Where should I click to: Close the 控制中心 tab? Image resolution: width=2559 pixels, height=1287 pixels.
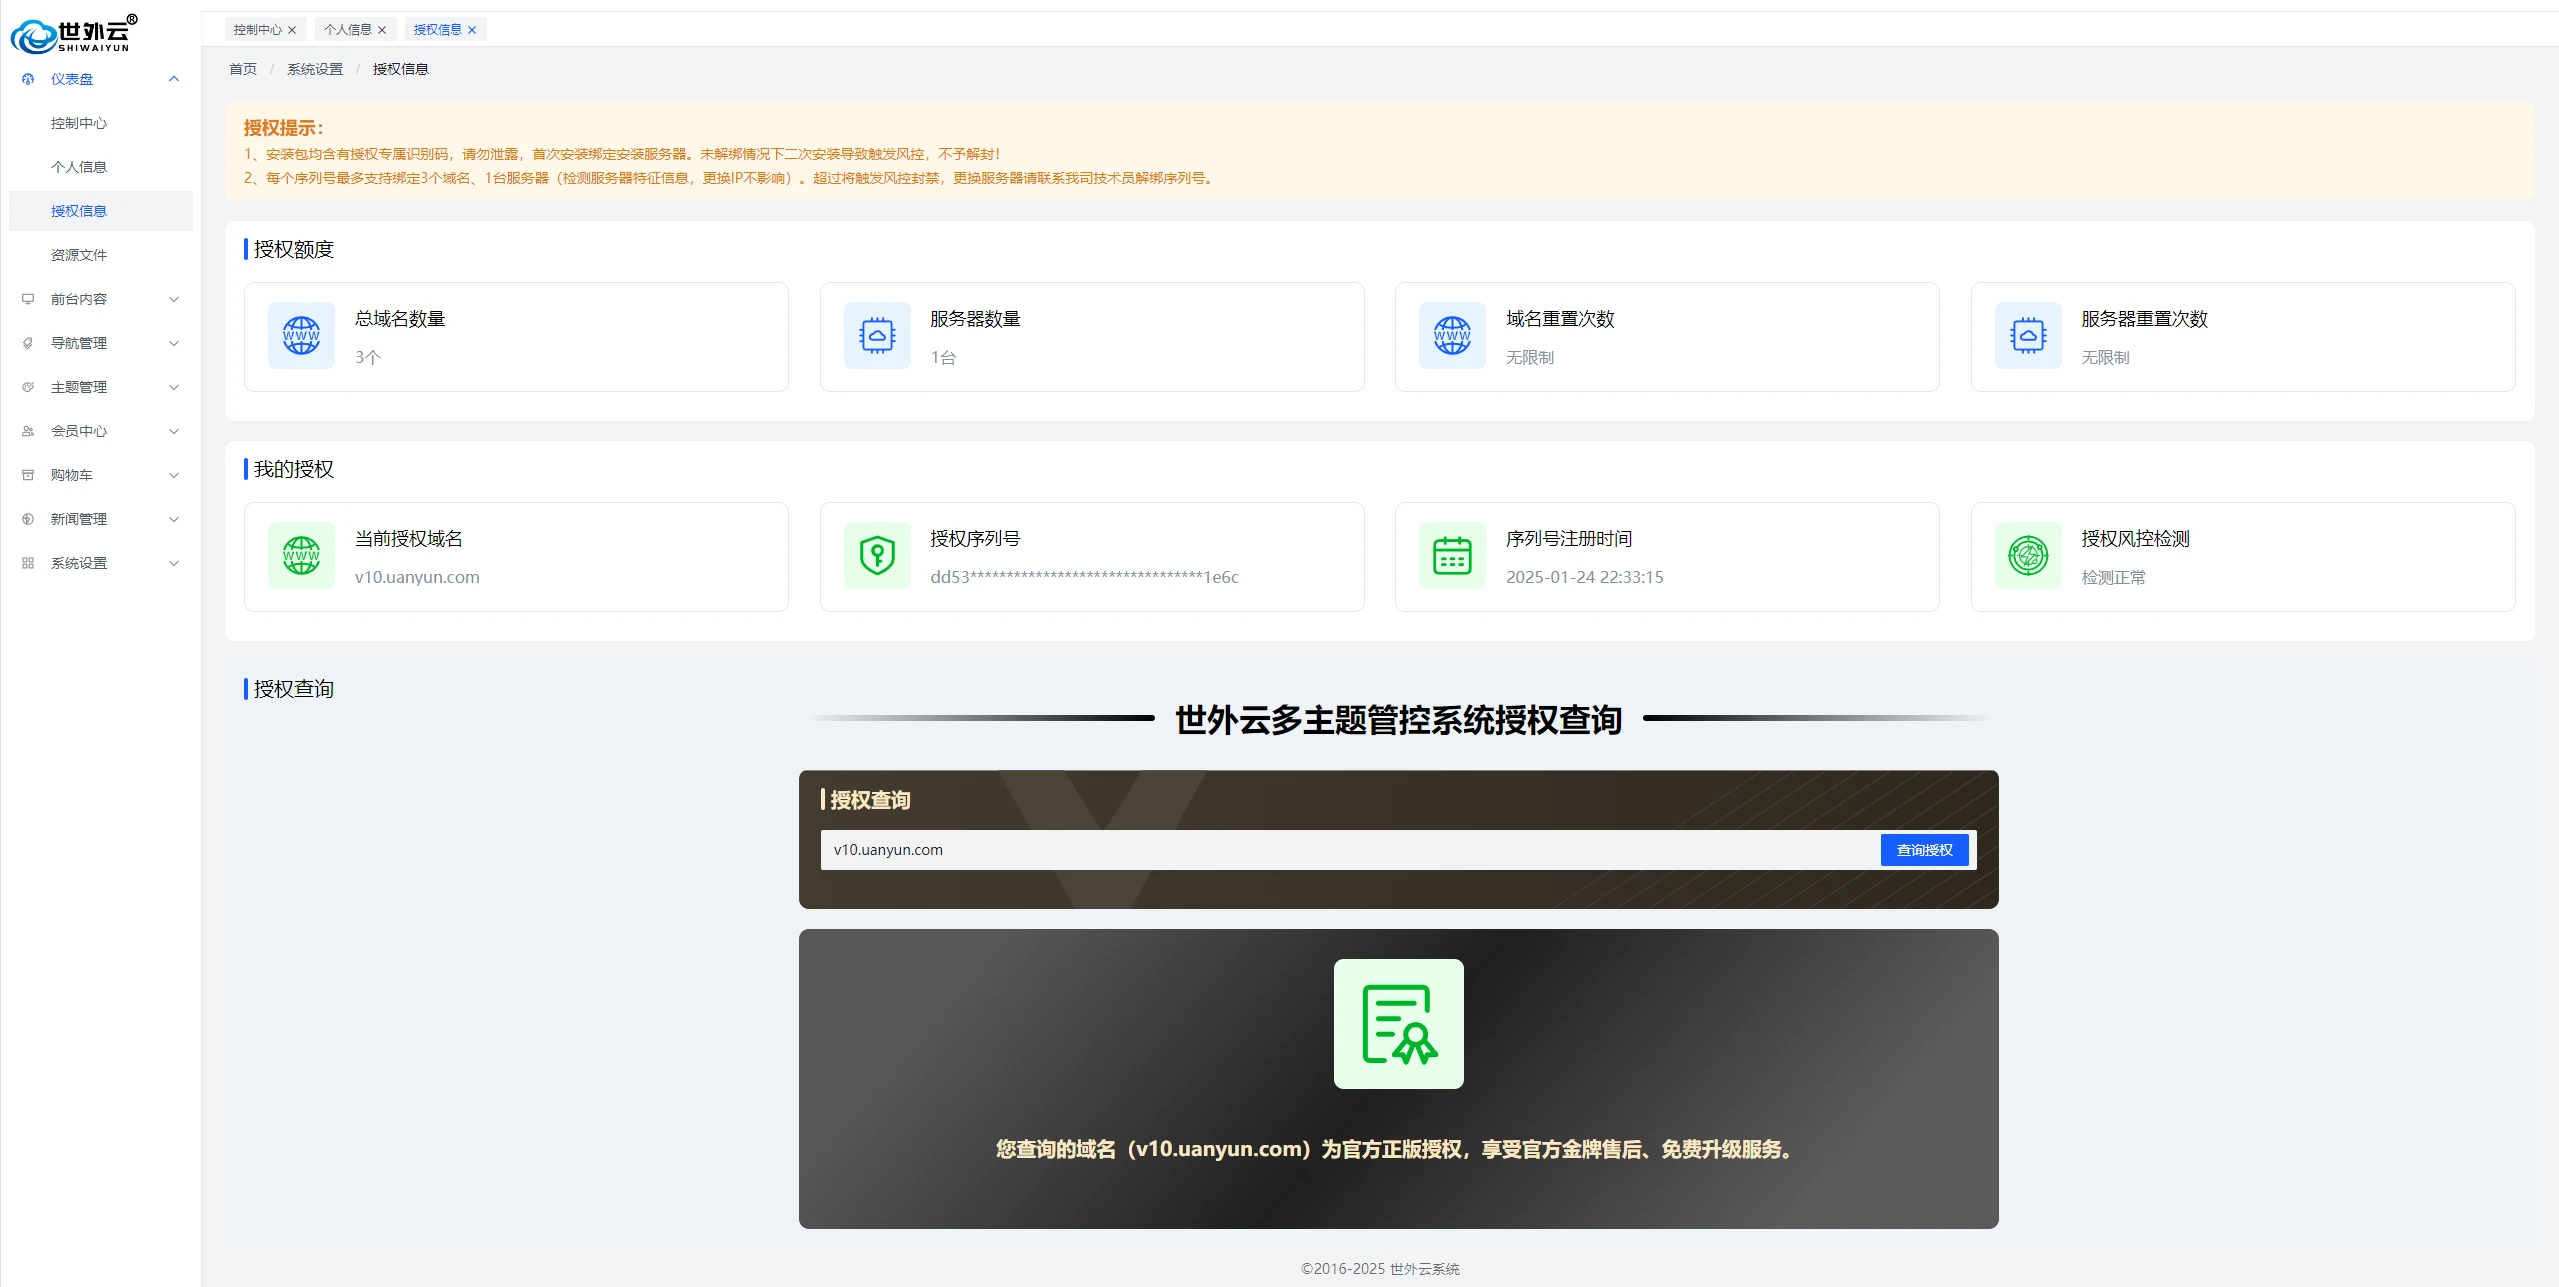(292, 30)
